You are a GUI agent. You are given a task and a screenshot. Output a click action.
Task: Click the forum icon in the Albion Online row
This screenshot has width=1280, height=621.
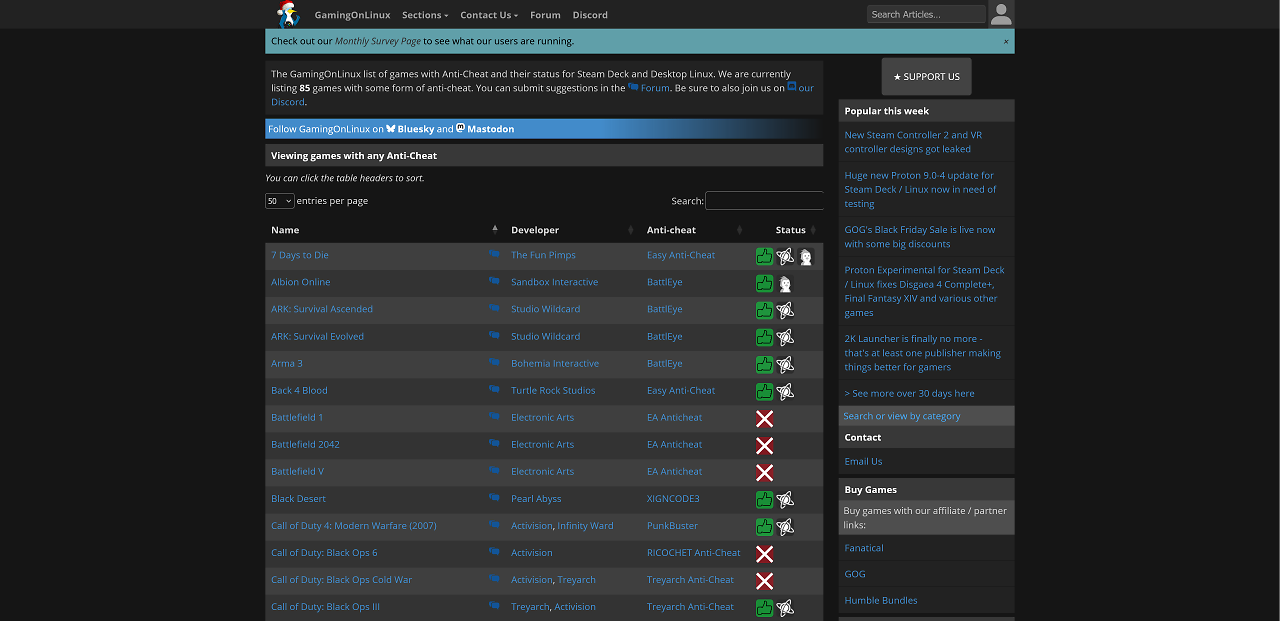click(494, 282)
